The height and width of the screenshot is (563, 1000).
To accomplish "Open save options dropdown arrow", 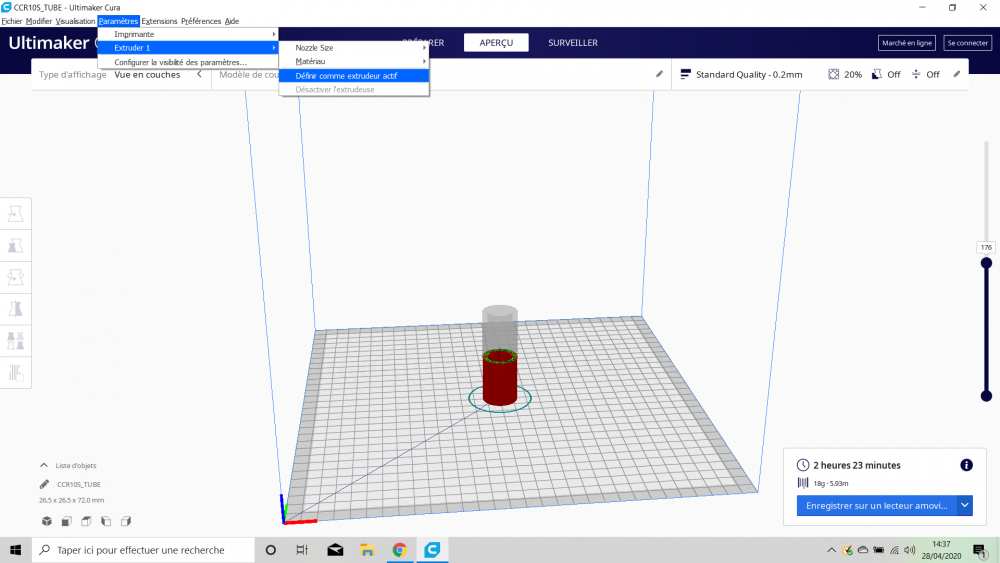I will click(965, 506).
